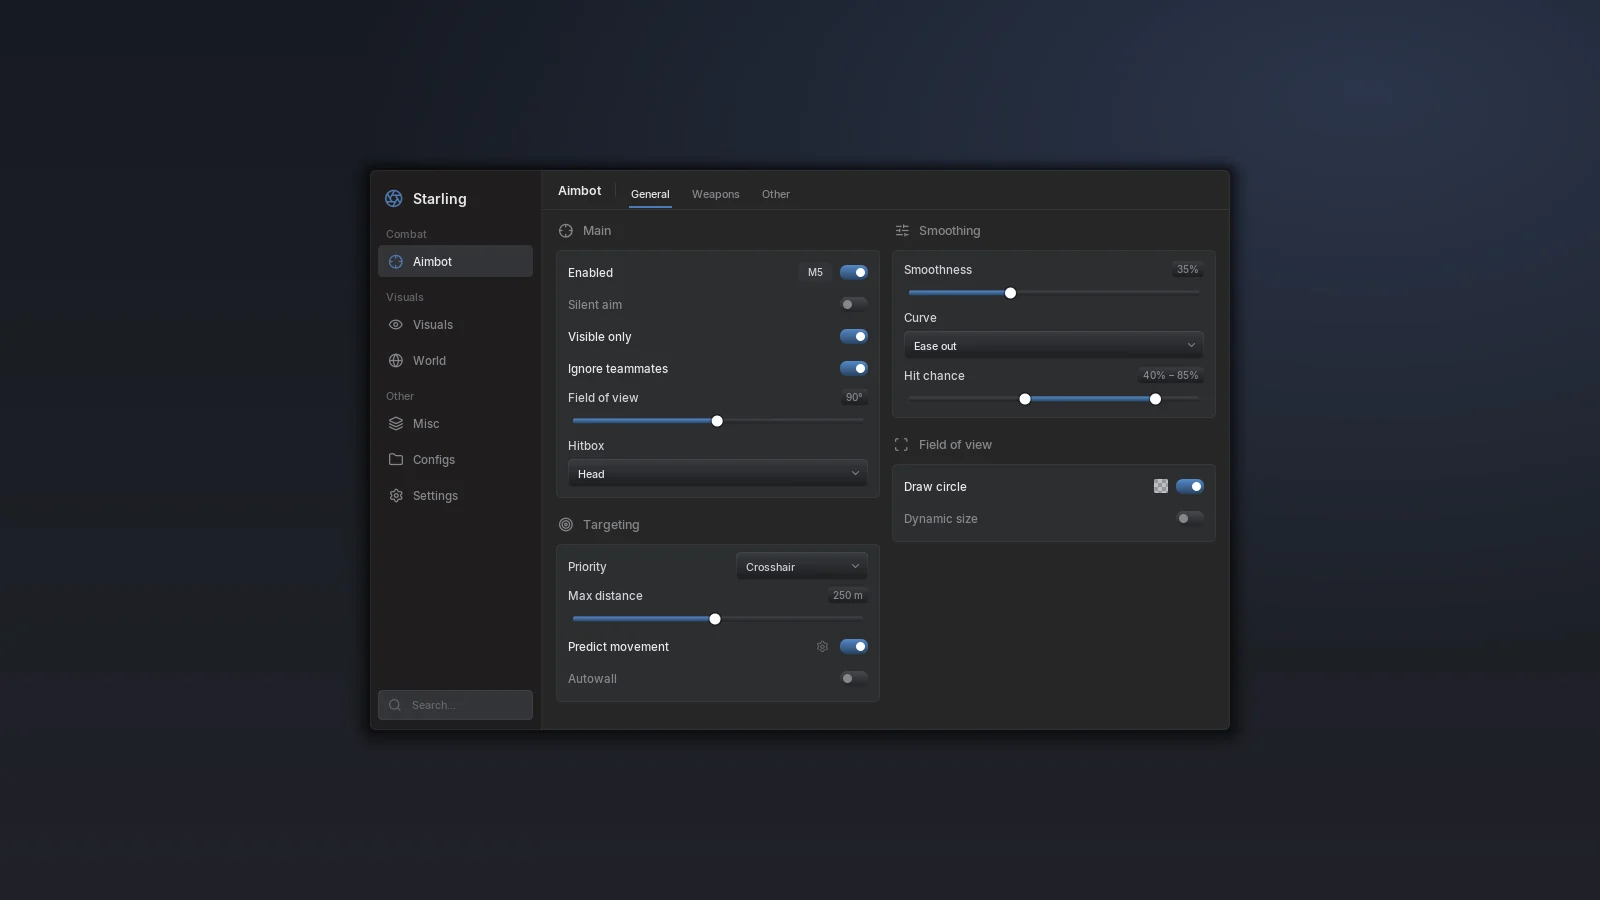
Task: Turn off Predict movement switch
Action: point(854,646)
